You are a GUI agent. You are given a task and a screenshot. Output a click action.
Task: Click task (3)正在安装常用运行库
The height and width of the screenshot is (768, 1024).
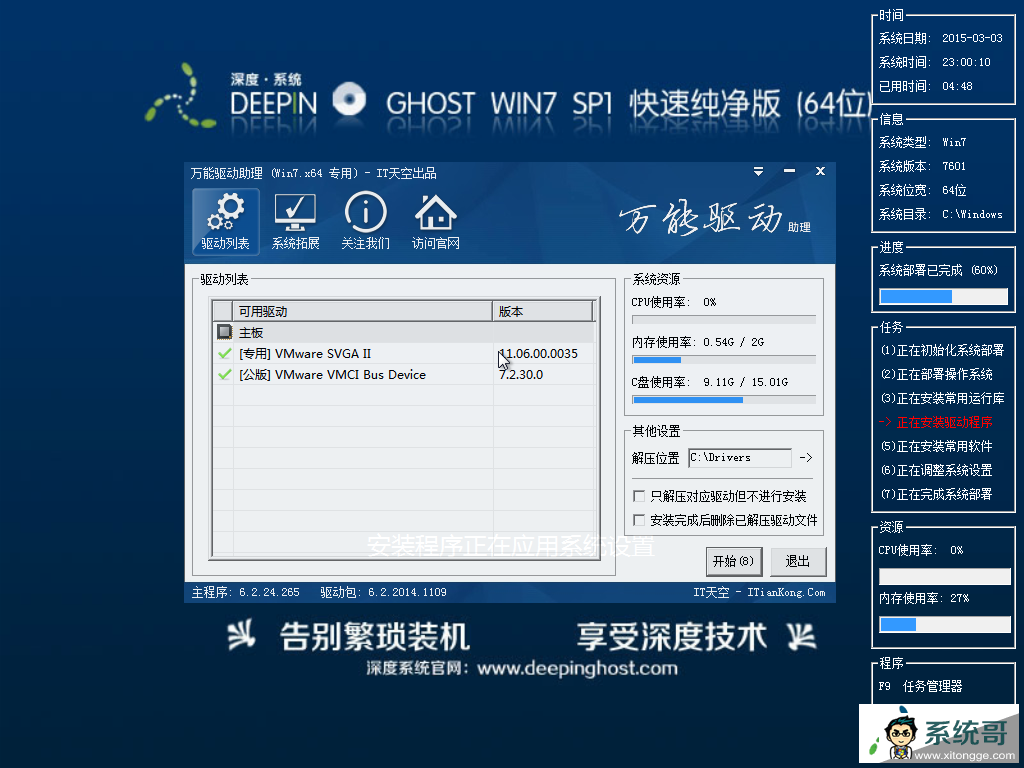pos(942,398)
